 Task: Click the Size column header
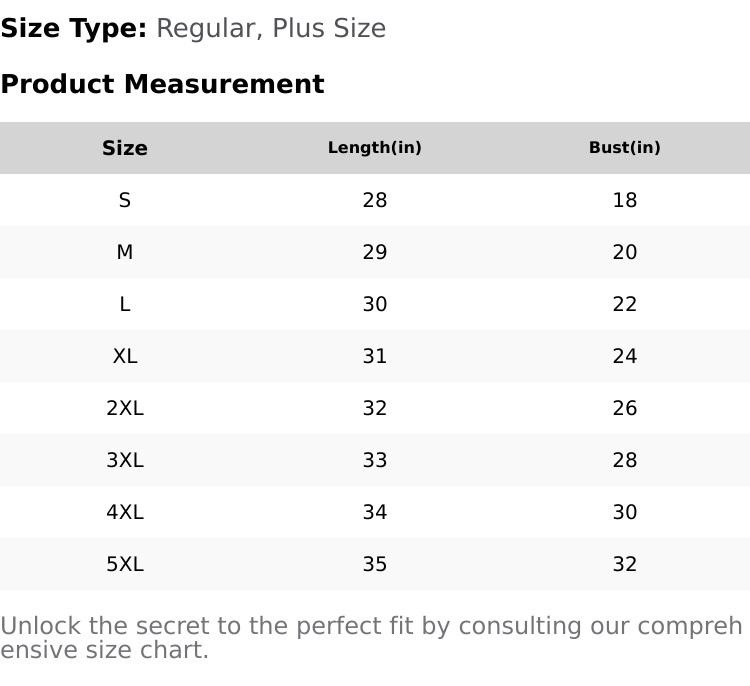125,148
